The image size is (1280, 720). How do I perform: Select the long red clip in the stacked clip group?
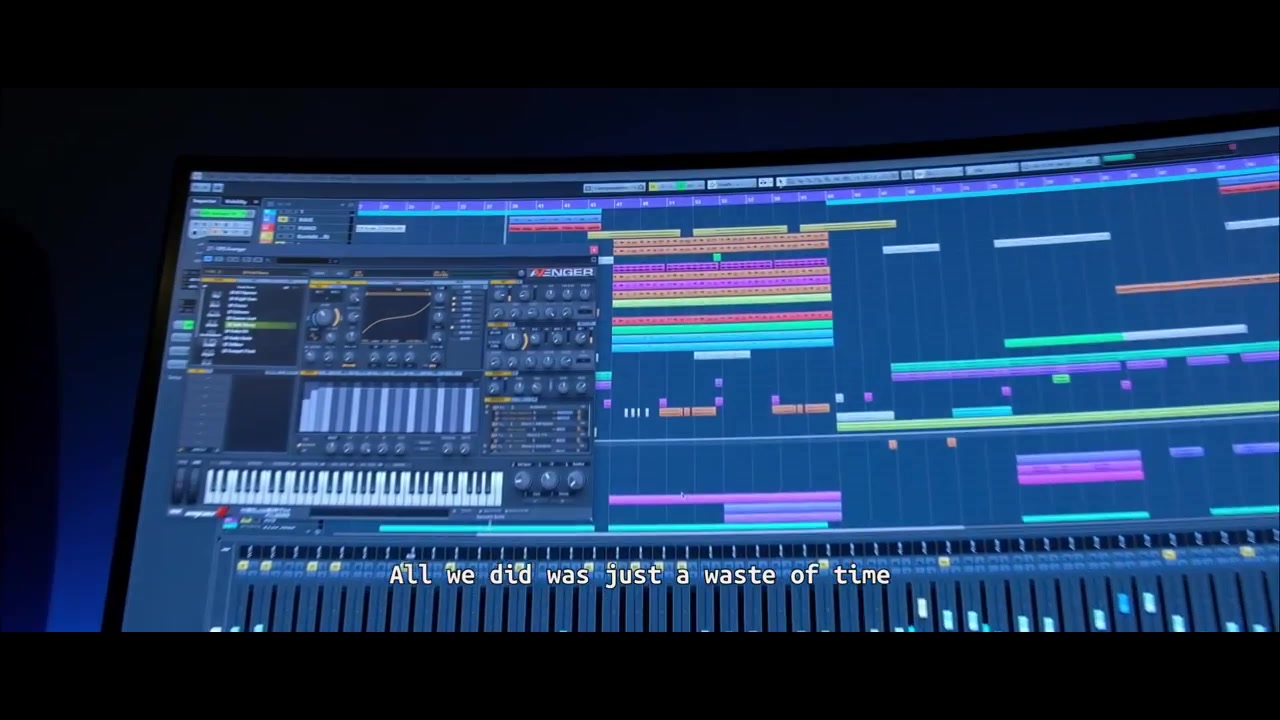[721, 318]
